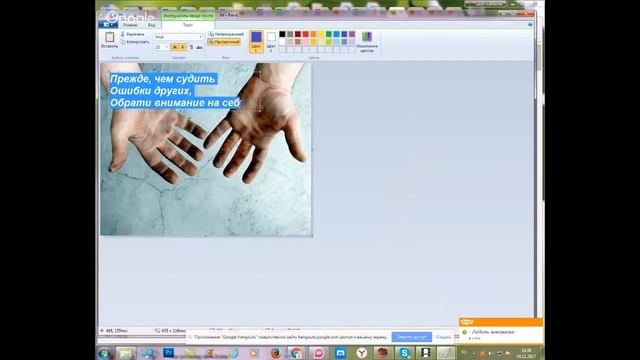Toggle italic text formatting
This screenshot has height=360, width=640.
pyautogui.click(x=182, y=47)
